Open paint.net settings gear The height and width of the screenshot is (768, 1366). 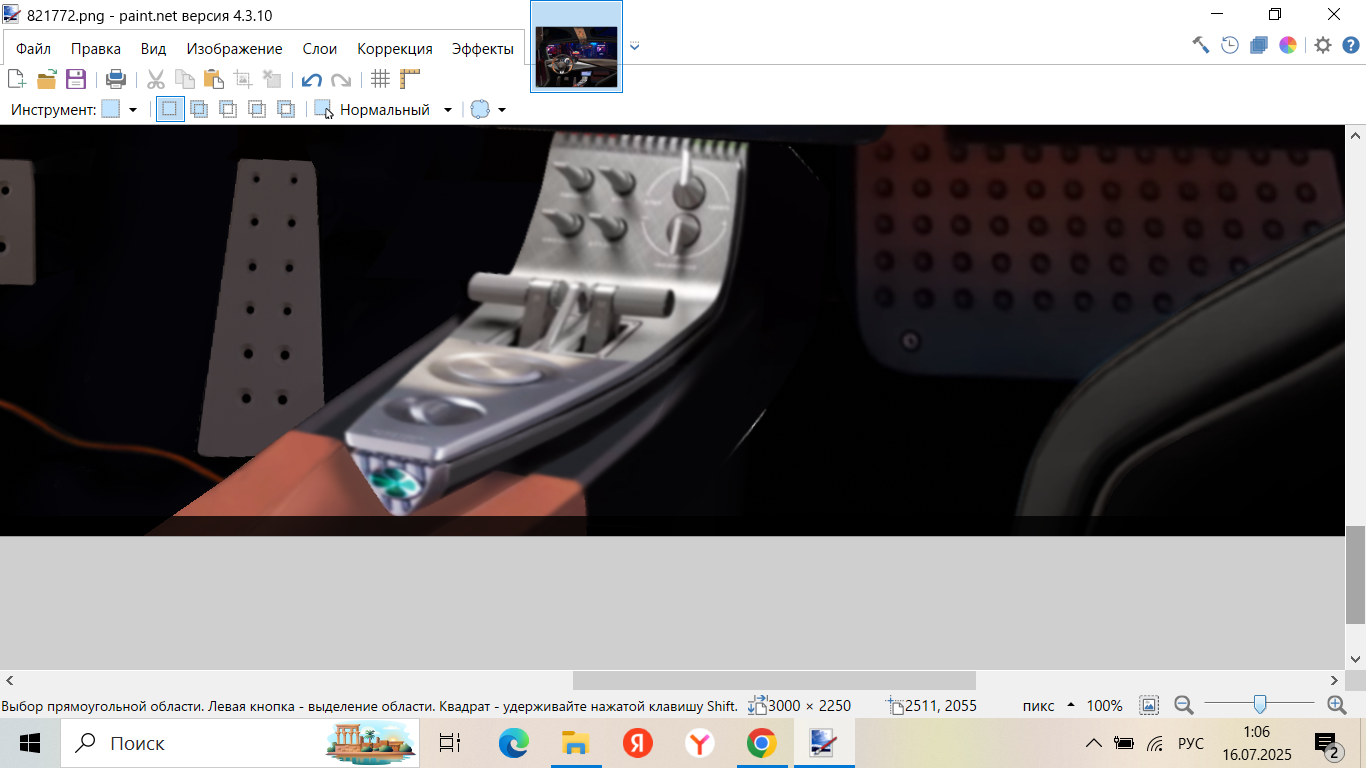(1323, 45)
